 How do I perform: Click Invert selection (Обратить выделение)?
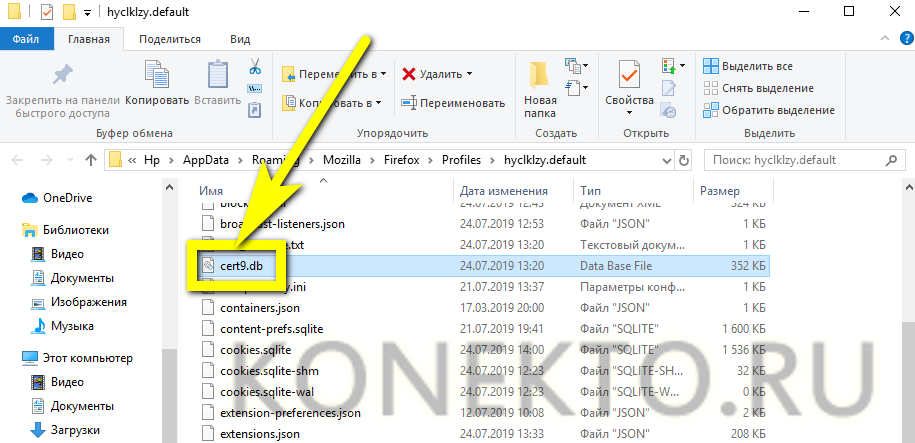[x=769, y=110]
